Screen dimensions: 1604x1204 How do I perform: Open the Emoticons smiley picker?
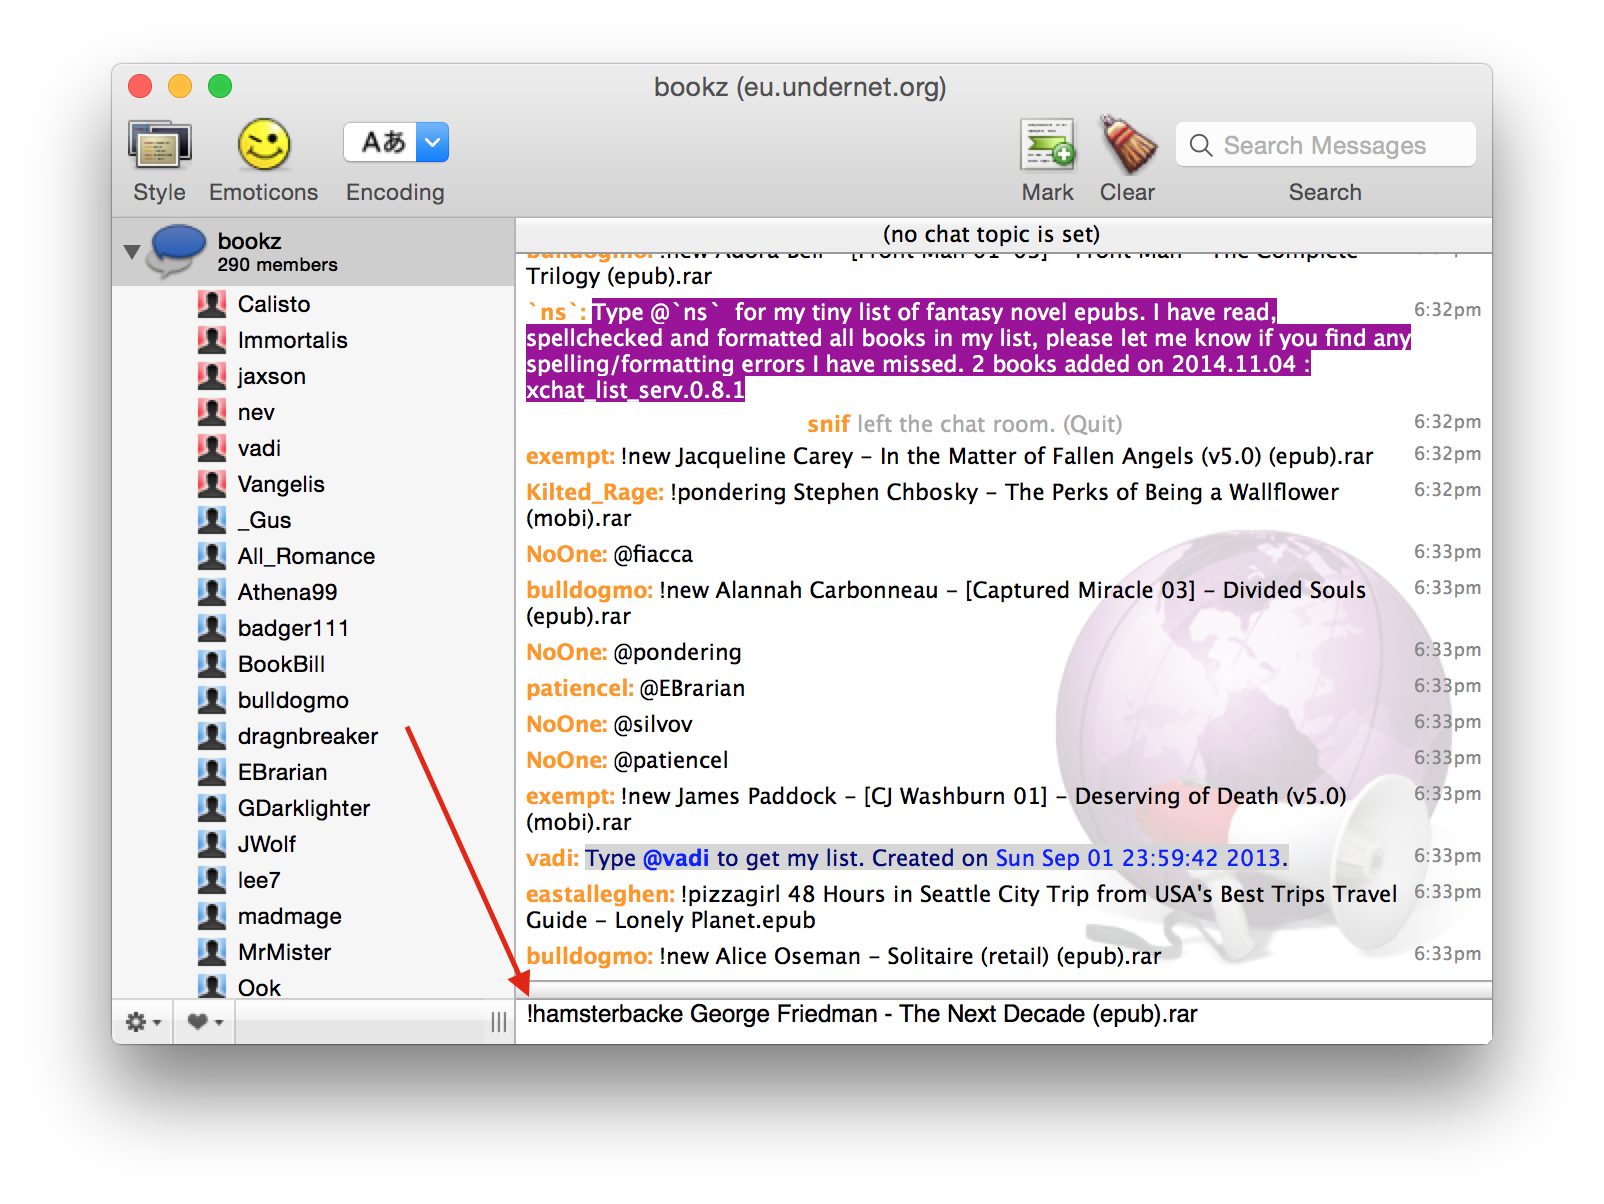263,147
